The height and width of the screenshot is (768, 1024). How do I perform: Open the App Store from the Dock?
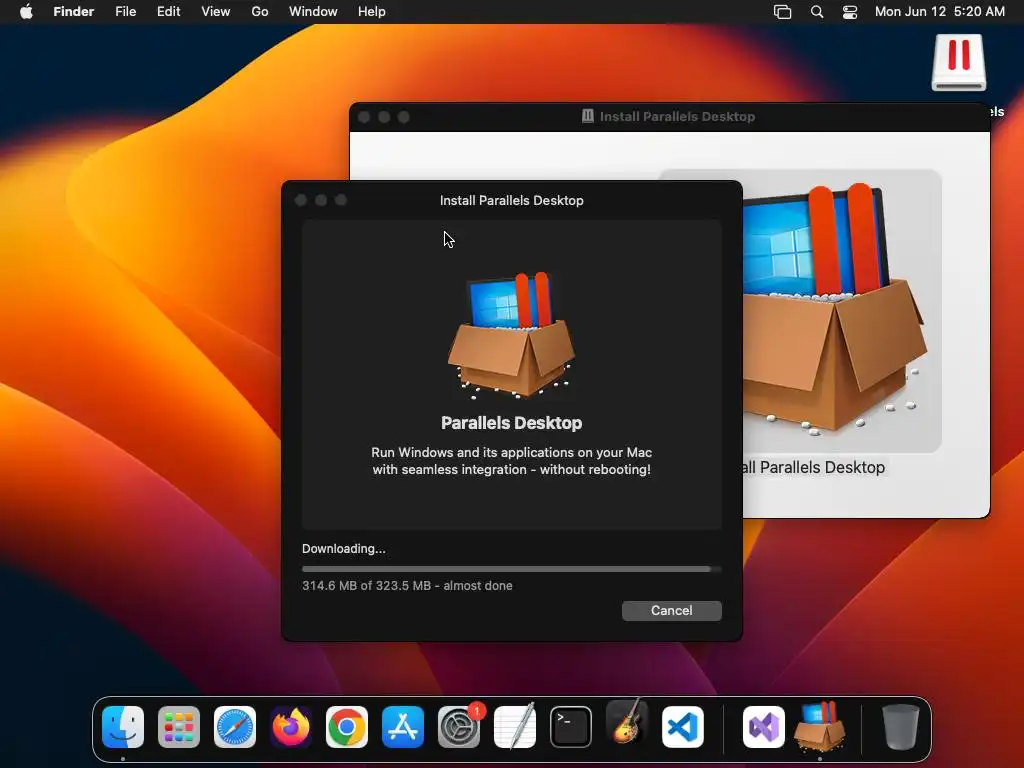(x=403, y=727)
